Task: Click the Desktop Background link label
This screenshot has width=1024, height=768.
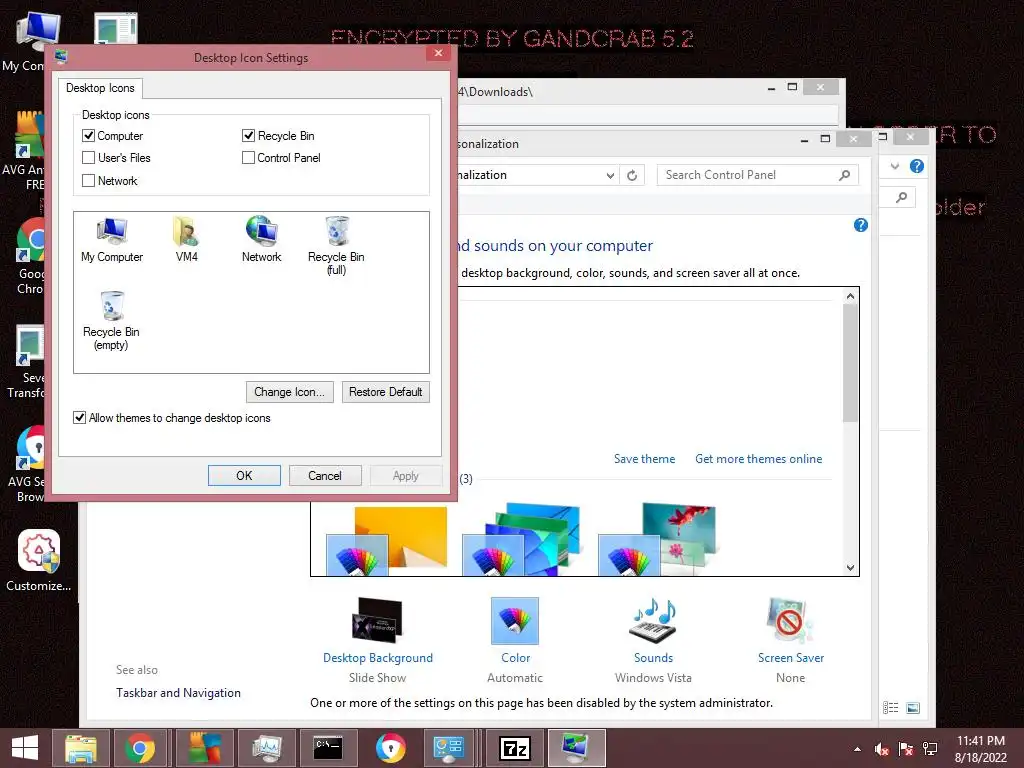Action: [x=377, y=658]
